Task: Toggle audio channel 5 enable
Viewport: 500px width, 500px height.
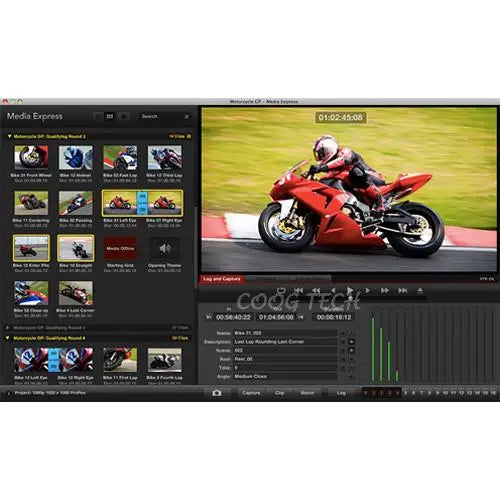Action: (405, 393)
